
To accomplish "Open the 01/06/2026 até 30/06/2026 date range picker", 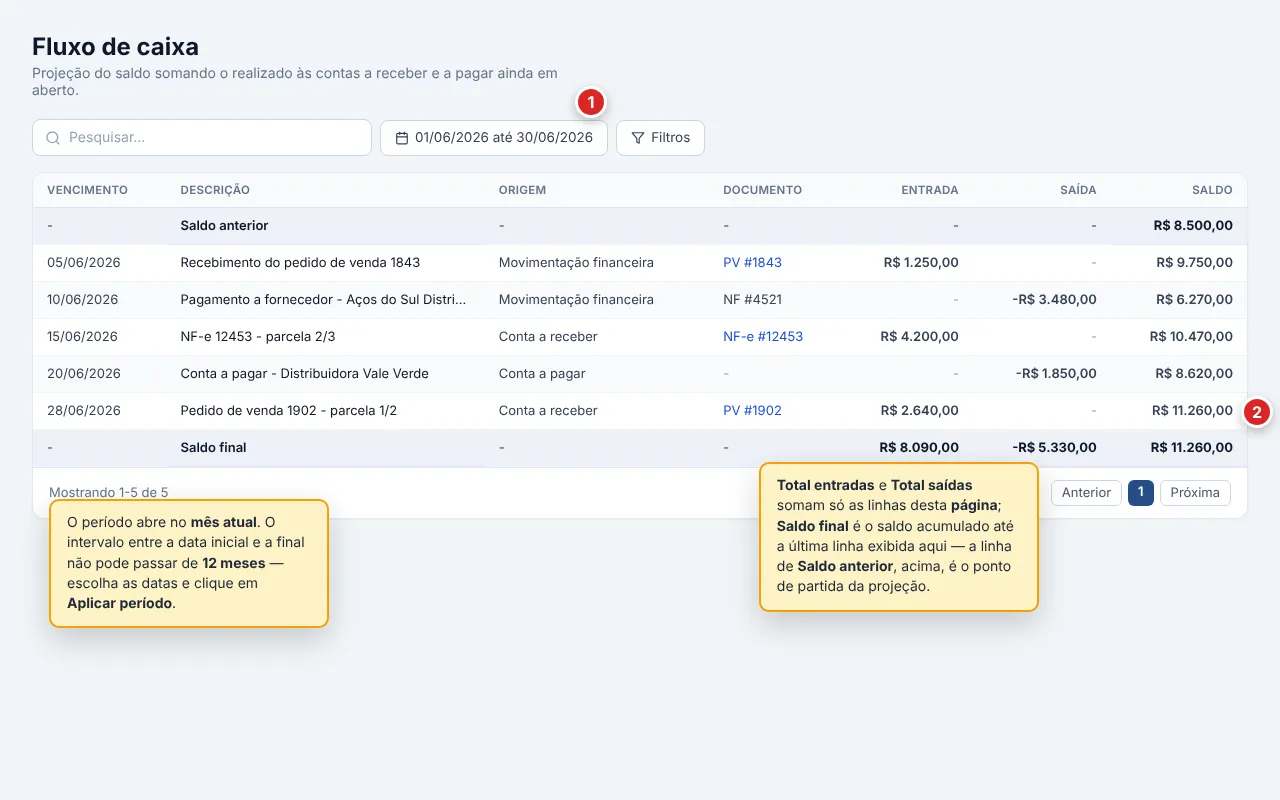I will click(x=494, y=138).
